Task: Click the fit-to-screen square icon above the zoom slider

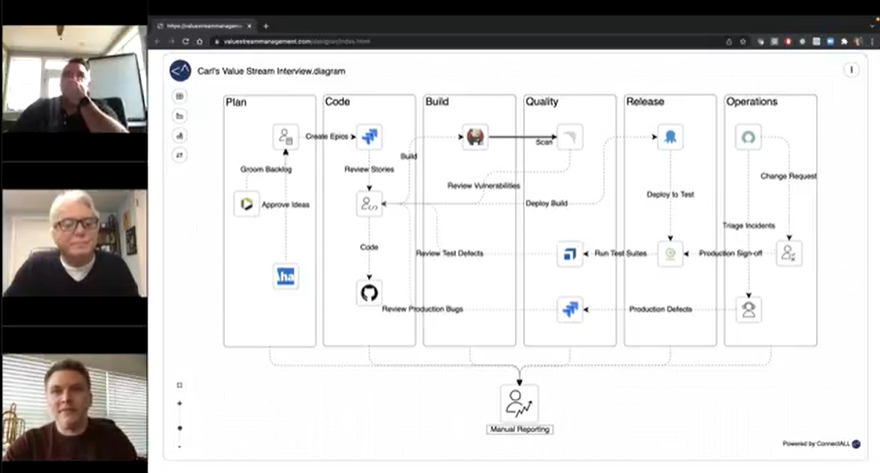Action: coord(180,385)
